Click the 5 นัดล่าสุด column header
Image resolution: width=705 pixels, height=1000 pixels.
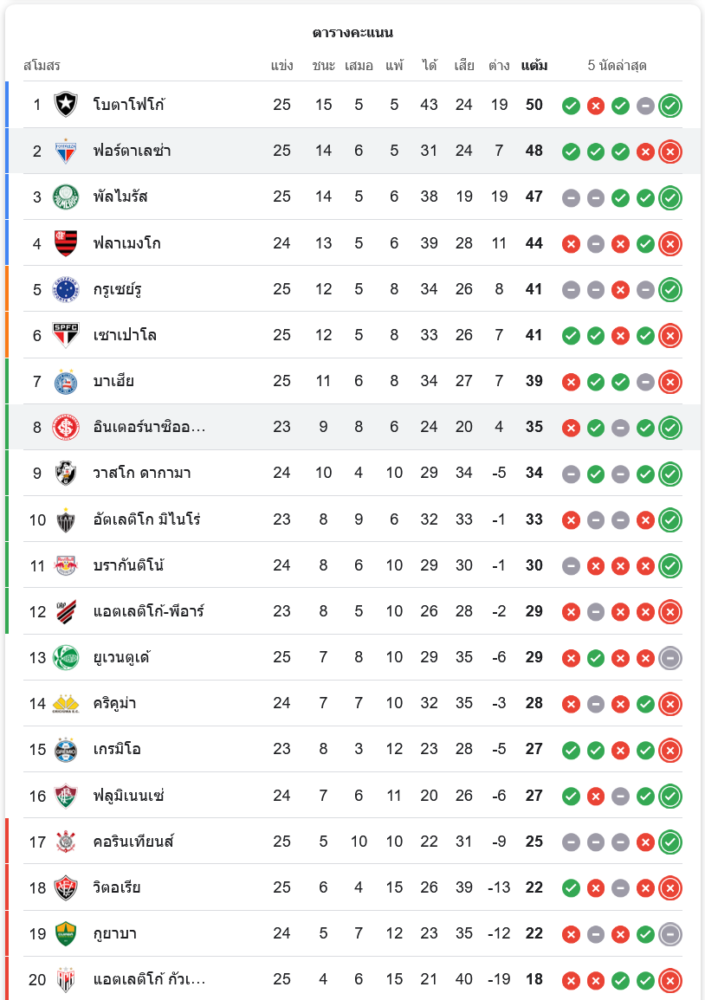[617, 66]
